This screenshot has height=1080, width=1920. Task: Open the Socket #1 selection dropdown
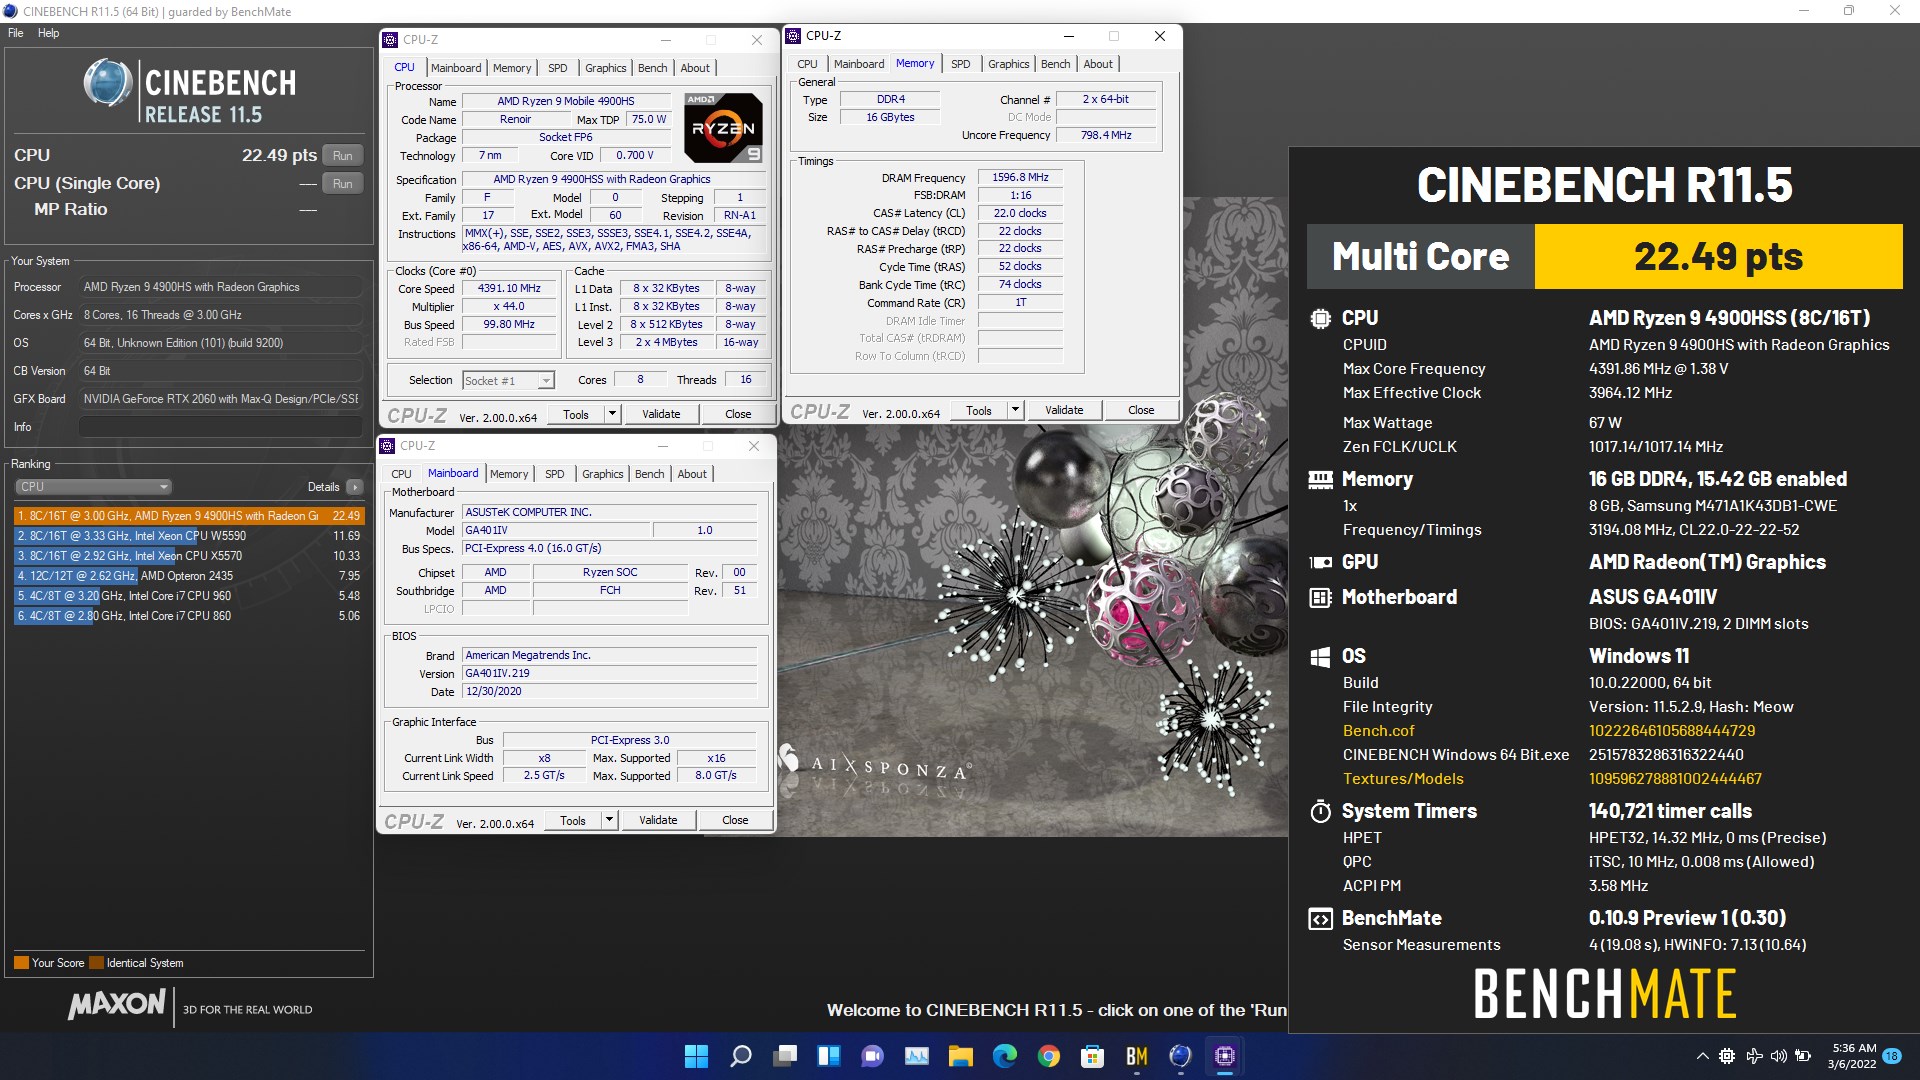[x=508, y=381]
